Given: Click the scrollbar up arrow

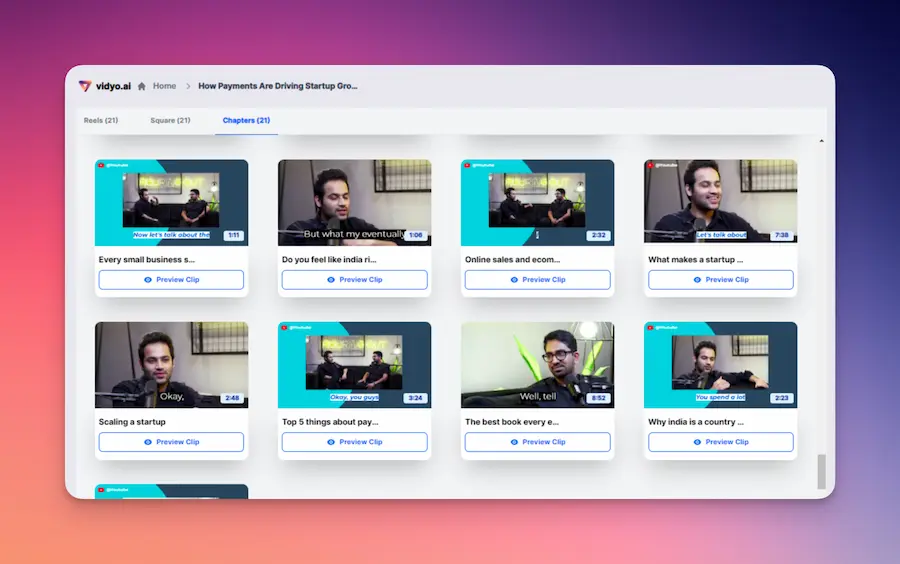Looking at the screenshot, I should click(821, 141).
